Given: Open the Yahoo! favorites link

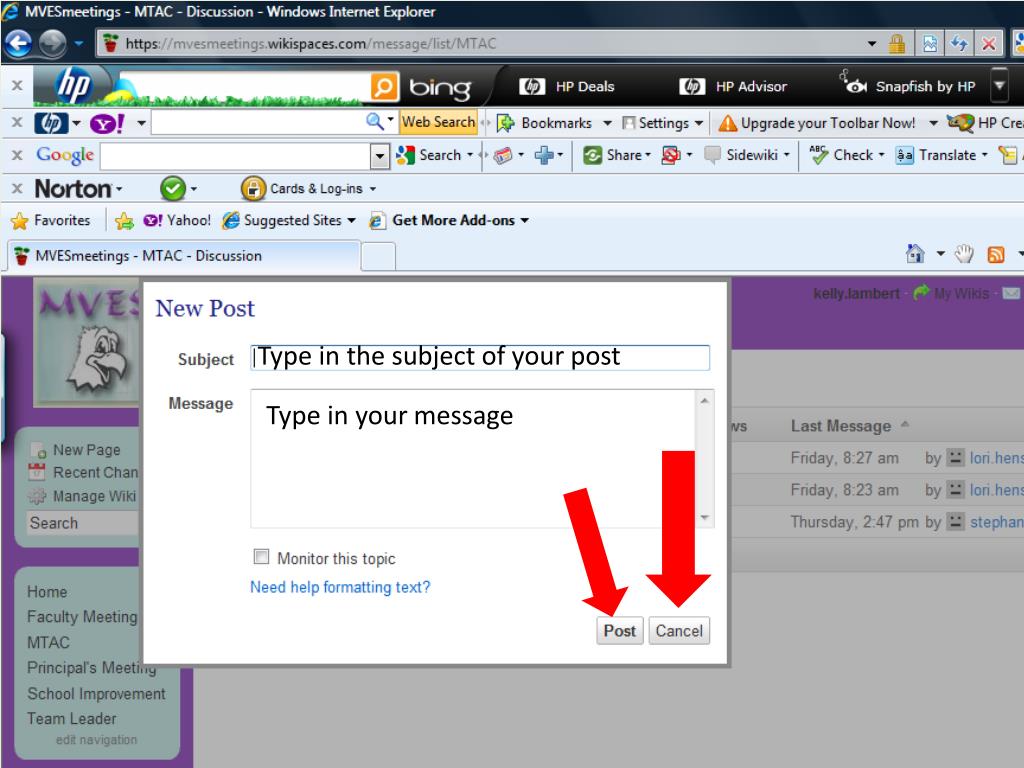Looking at the screenshot, I should click(177, 221).
